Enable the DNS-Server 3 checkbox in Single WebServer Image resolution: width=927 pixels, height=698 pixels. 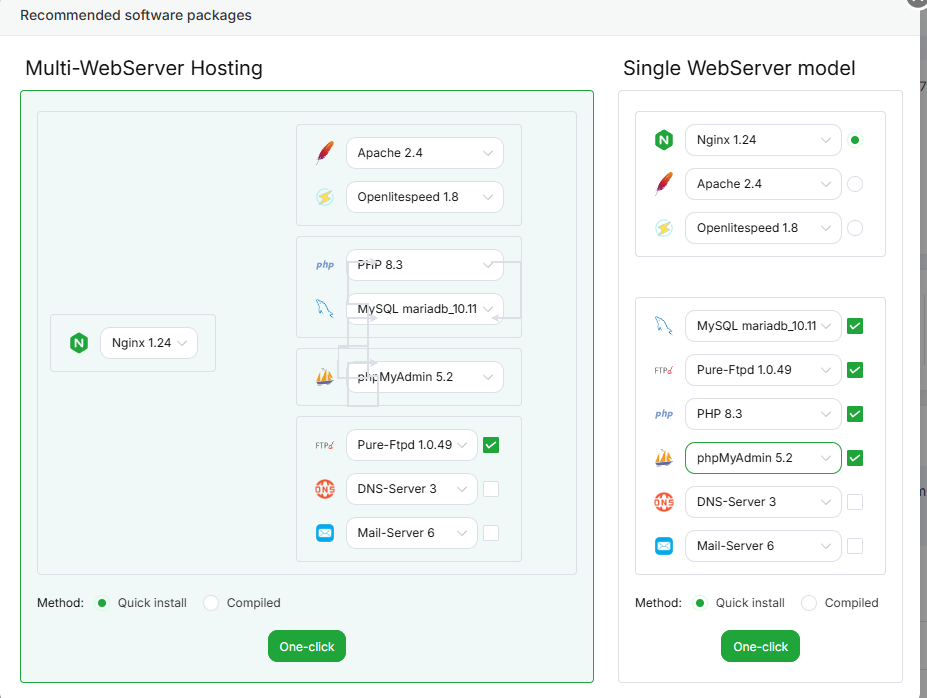(x=855, y=502)
